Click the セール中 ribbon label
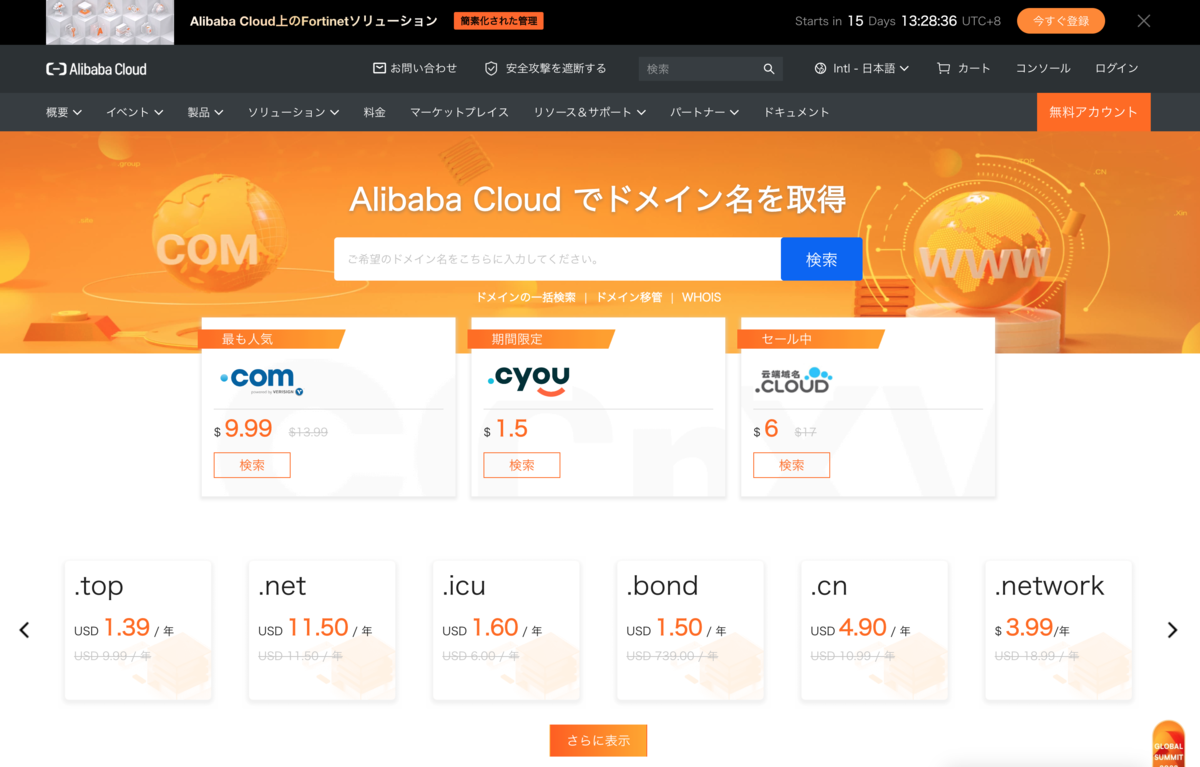Screen dimensions: 1200x767 tap(787, 339)
